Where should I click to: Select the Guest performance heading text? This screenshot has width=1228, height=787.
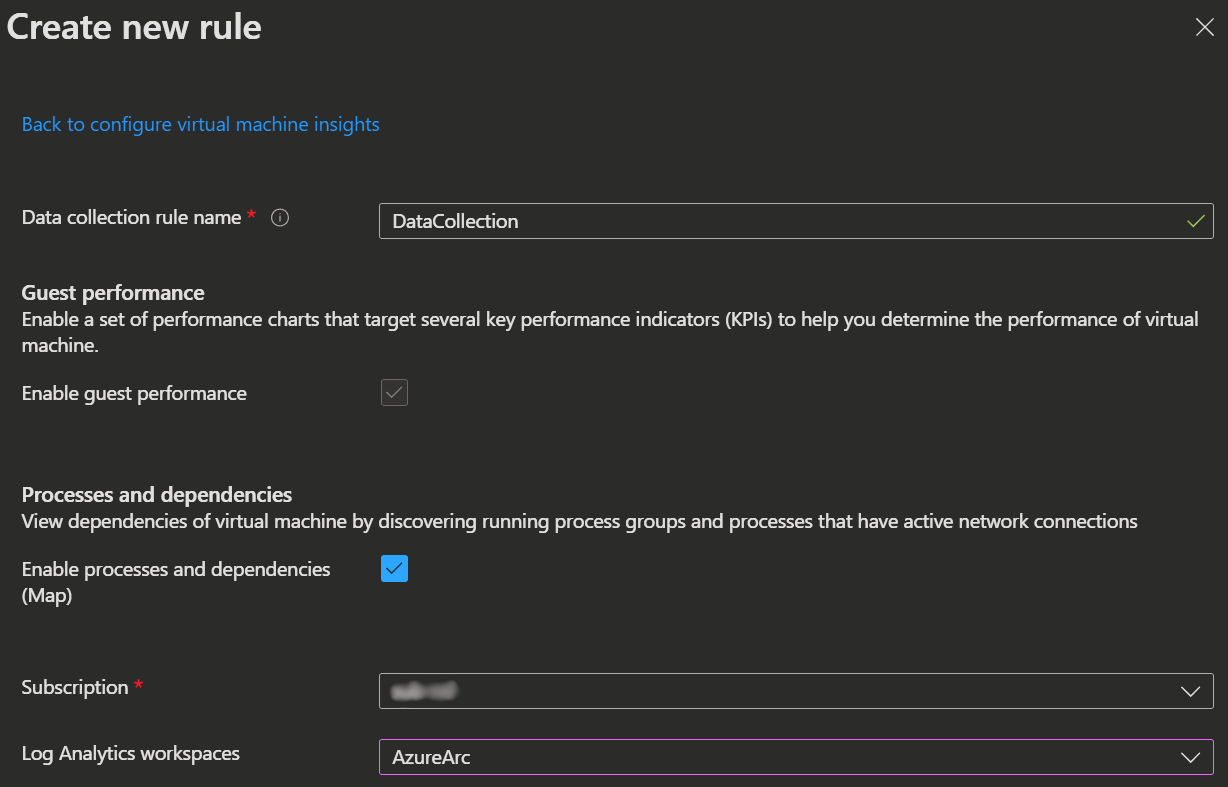[x=113, y=292]
